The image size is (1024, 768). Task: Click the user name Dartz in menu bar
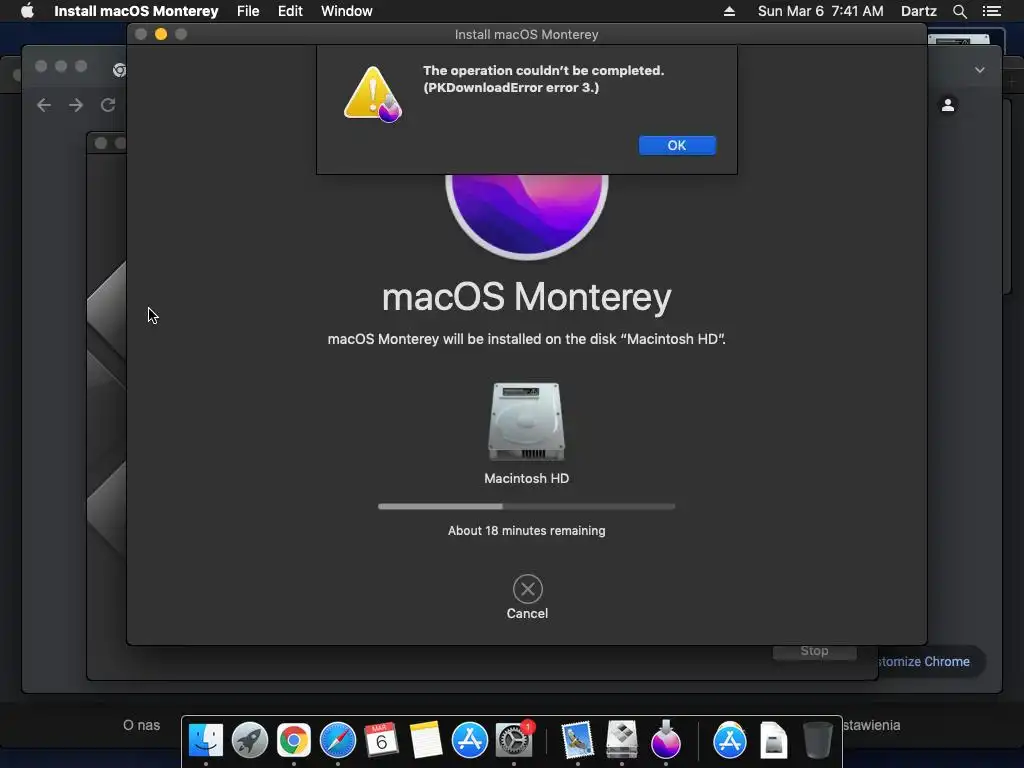[918, 11]
